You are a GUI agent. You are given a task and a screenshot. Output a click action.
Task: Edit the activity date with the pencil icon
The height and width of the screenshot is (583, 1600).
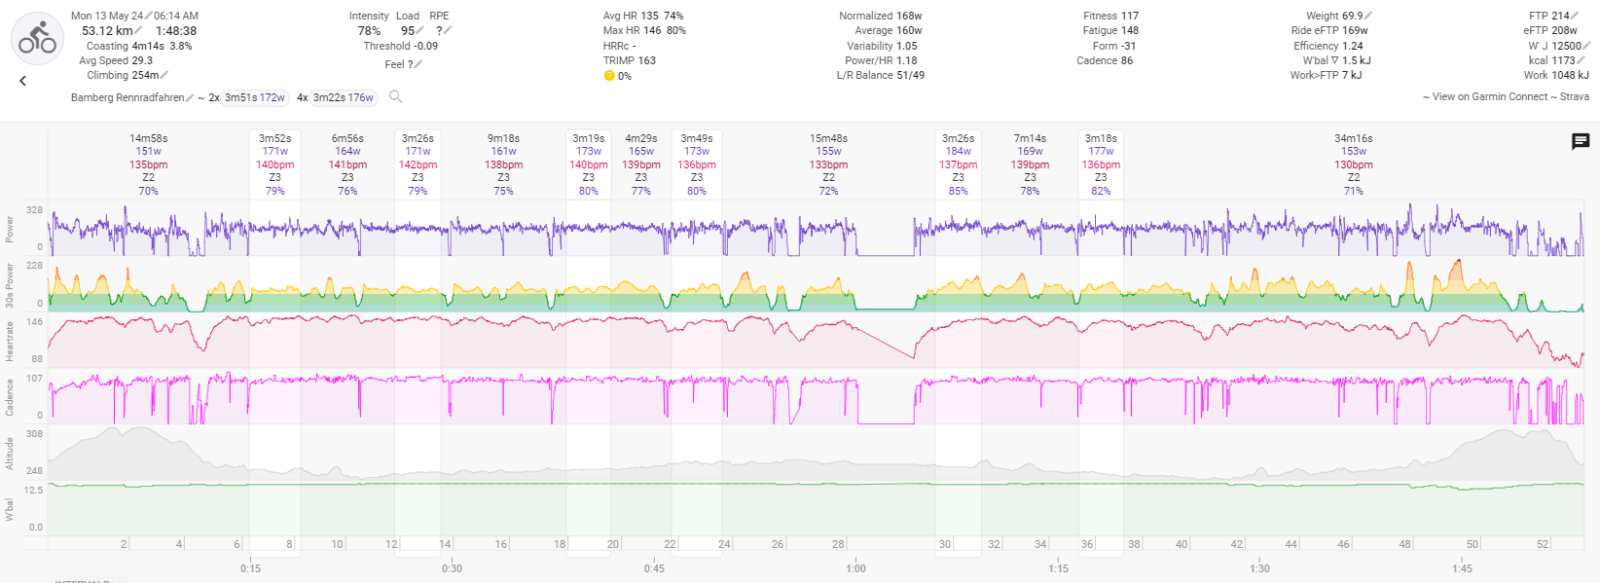click(x=148, y=16)
